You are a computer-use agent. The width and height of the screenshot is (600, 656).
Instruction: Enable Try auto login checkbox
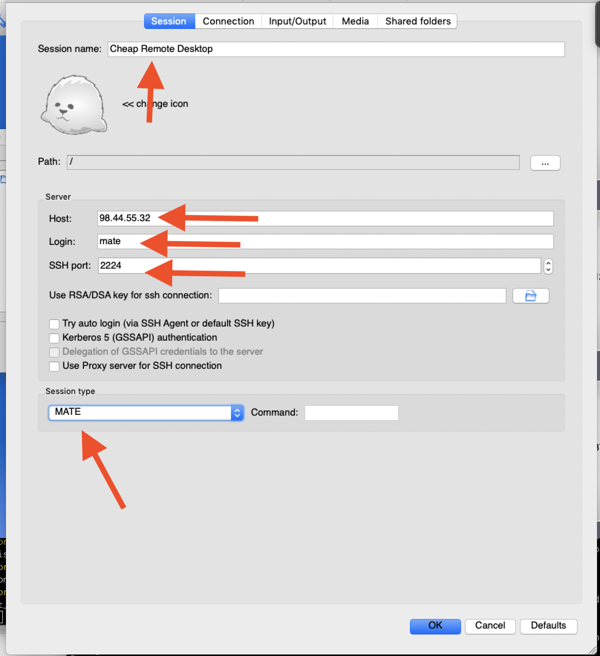point(54,324)
